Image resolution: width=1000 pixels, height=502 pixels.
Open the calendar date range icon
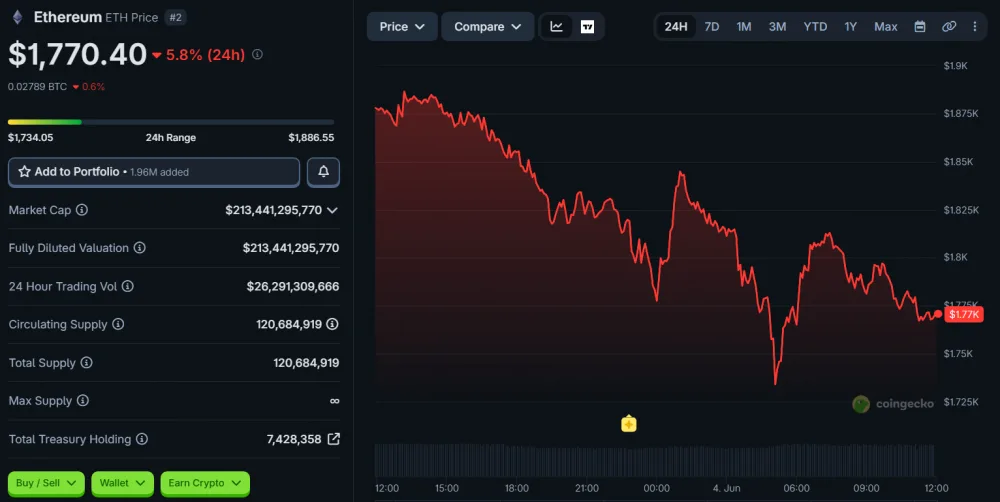pyautogui.click(x=920, y=27)
